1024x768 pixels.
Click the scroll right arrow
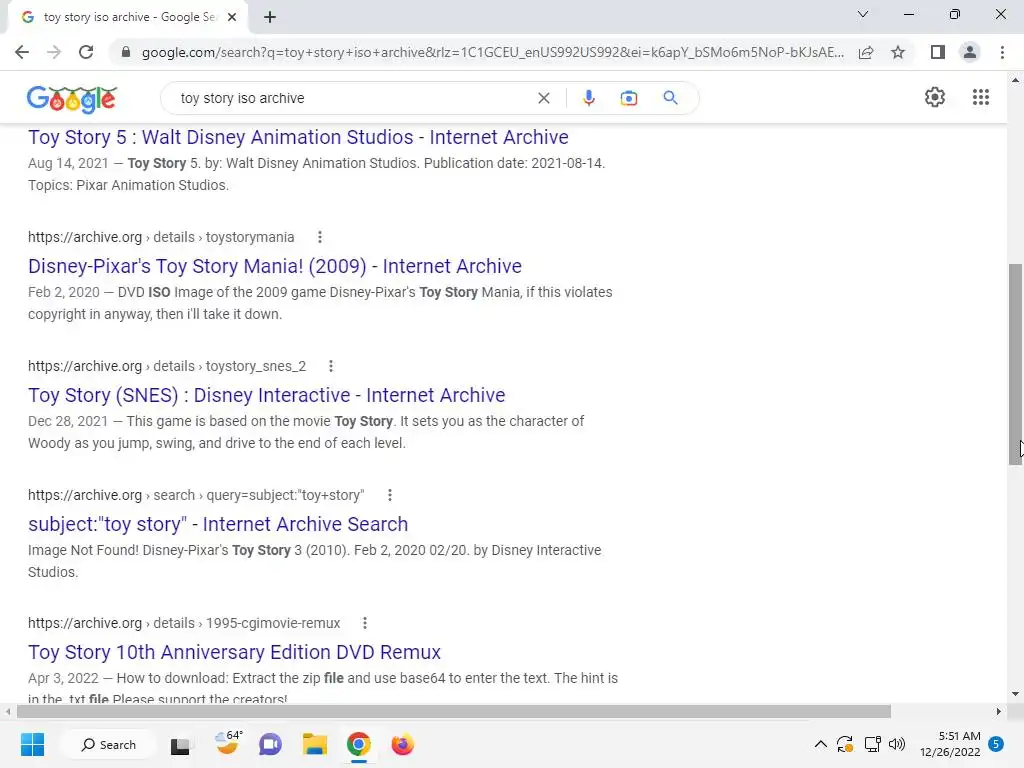pyautogui.click(x=999, y=711)
